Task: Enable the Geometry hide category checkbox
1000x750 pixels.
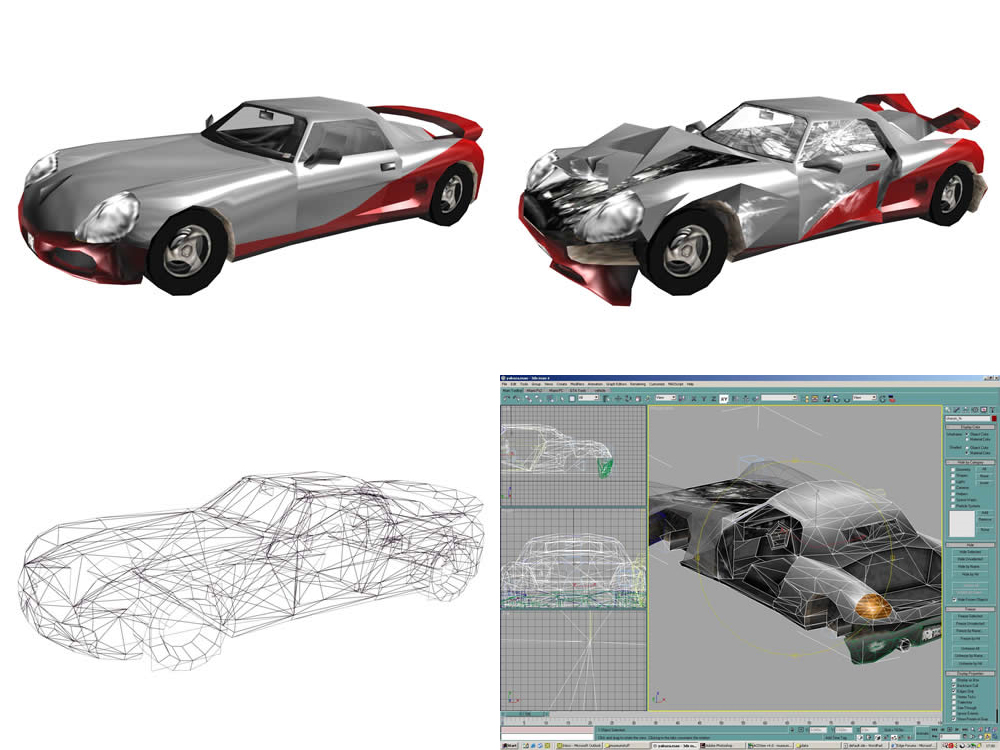Action: 953,469
